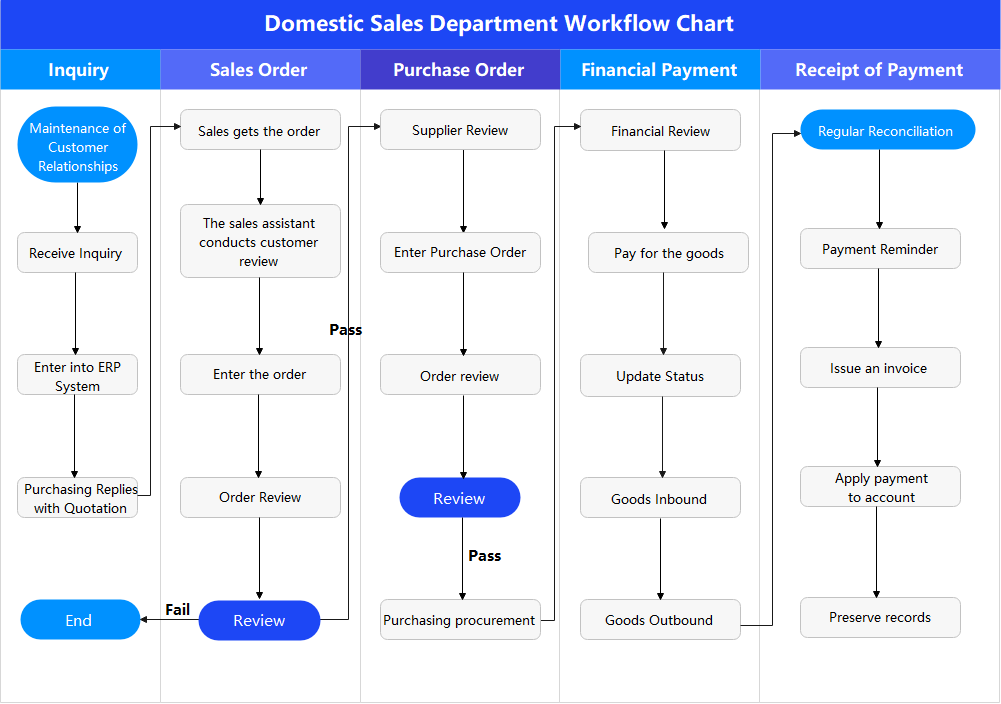The width and height of the screenshot is (1001, 704).
Task: Click the Goods Outbound node
Action: coord(659,620)
